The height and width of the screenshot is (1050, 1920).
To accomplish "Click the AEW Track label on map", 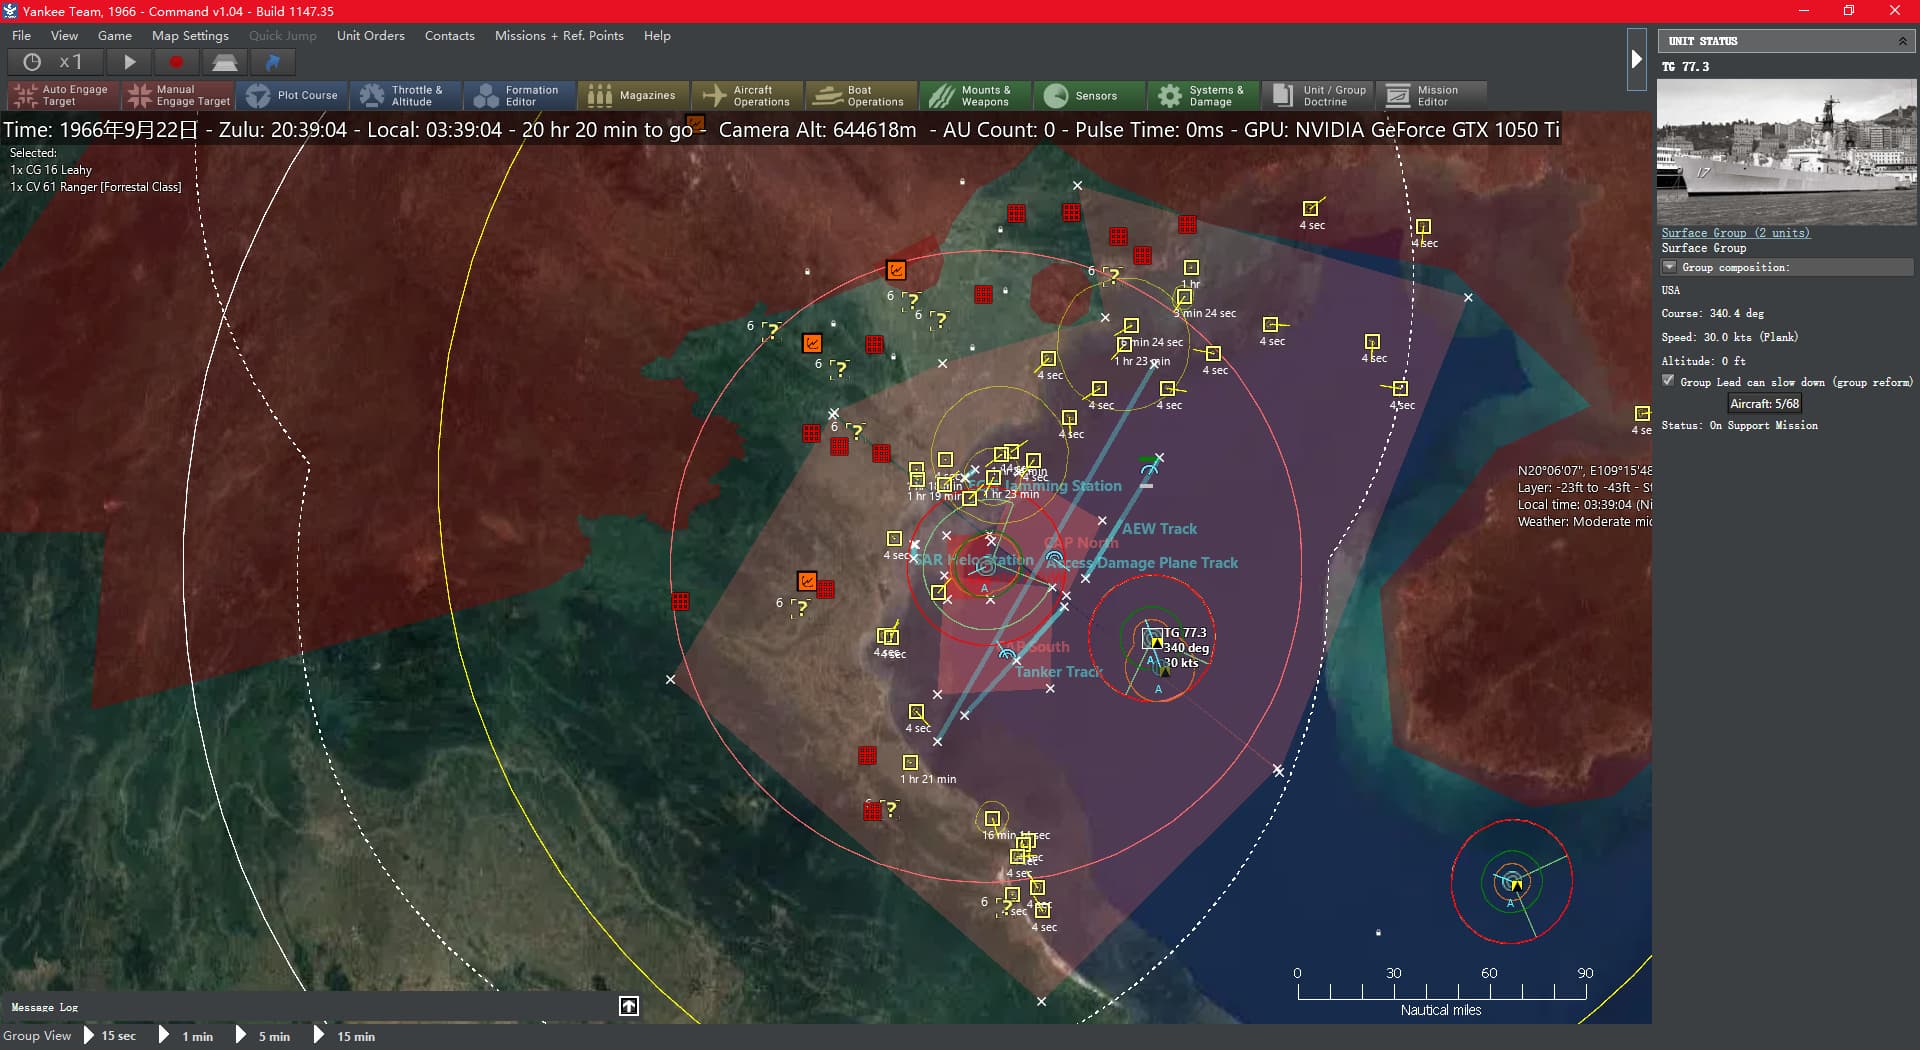I will pos(1159,529).
